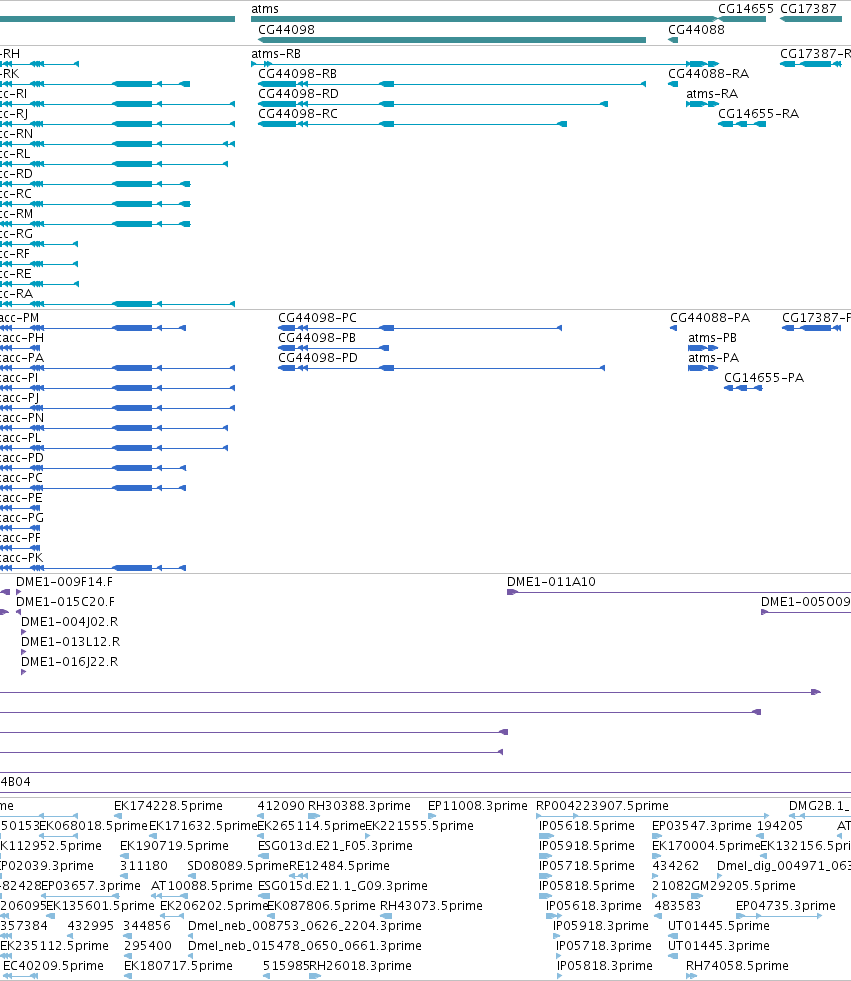Click the atms-PA protein label
Viewport: 851px width, 981px height.
[713, 358]
